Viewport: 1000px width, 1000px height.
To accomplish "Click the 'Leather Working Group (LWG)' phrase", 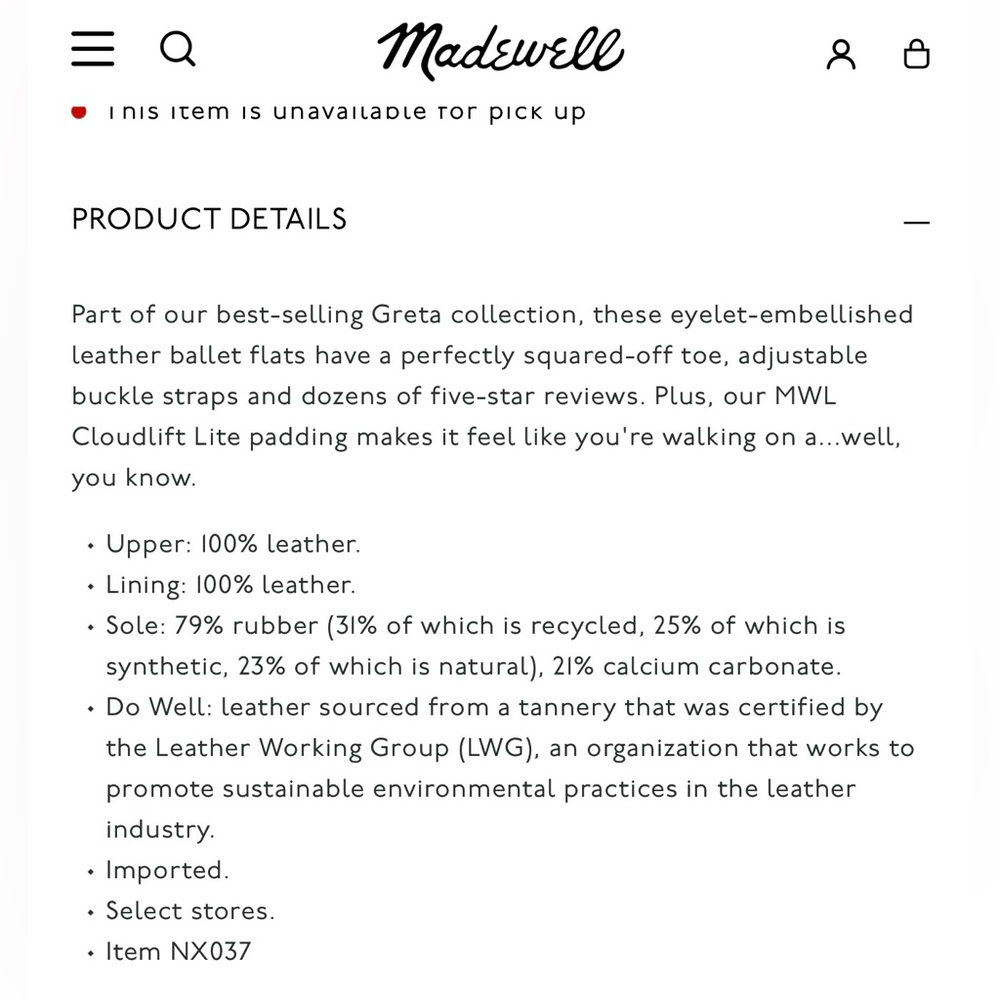I will (344, 748).
